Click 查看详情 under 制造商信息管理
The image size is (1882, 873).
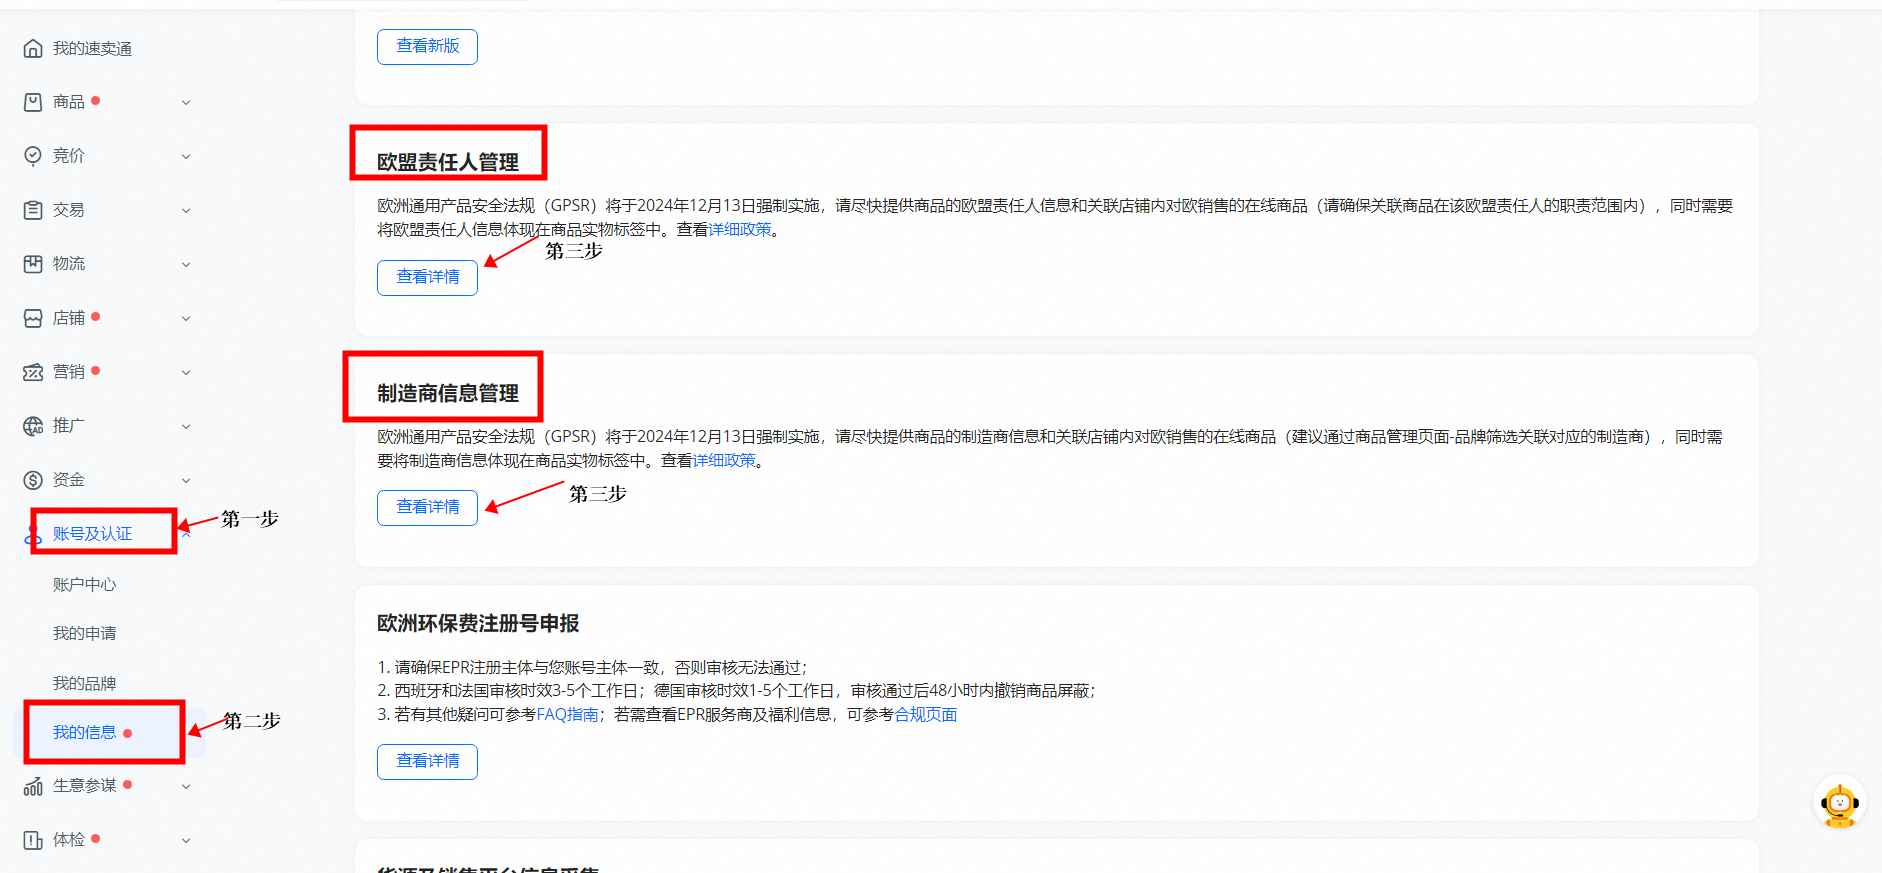click(427, 507)
